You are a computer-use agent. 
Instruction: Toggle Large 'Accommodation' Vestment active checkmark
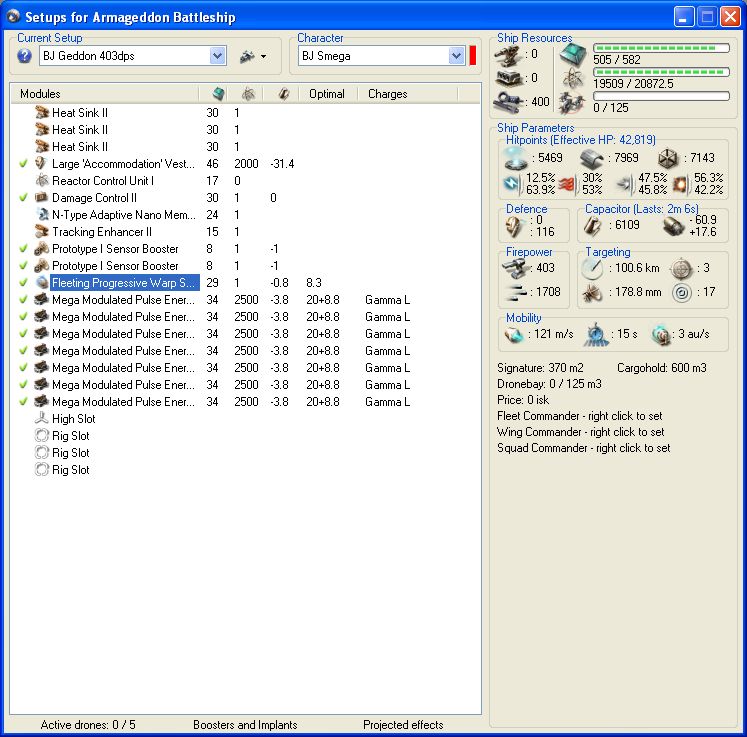[x=23, y=164]
